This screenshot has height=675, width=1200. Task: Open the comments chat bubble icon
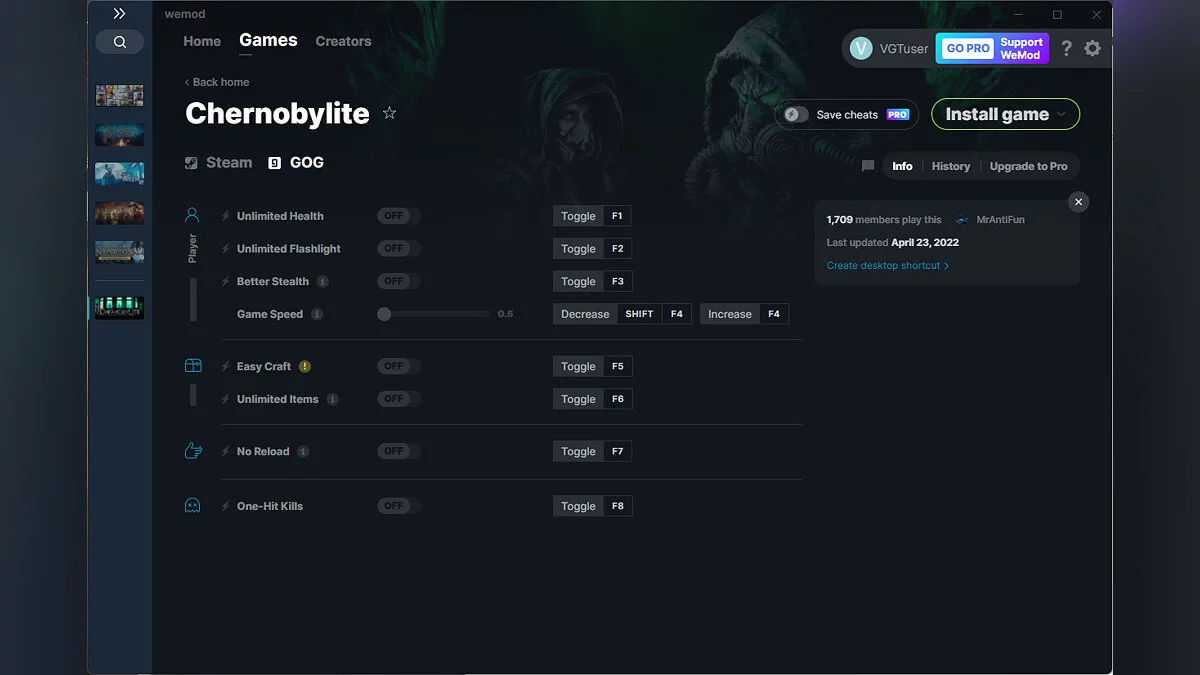[868, 166]
